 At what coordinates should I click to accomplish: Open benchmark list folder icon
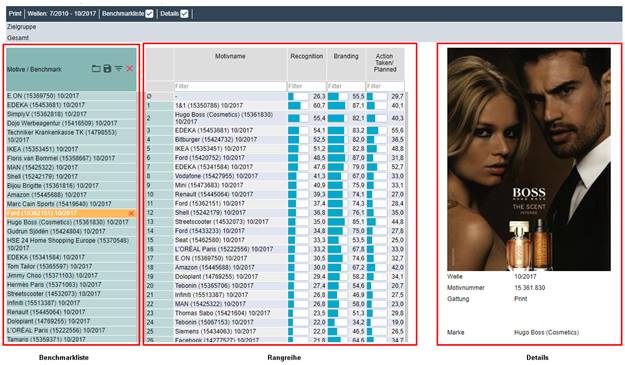point(96,69)
